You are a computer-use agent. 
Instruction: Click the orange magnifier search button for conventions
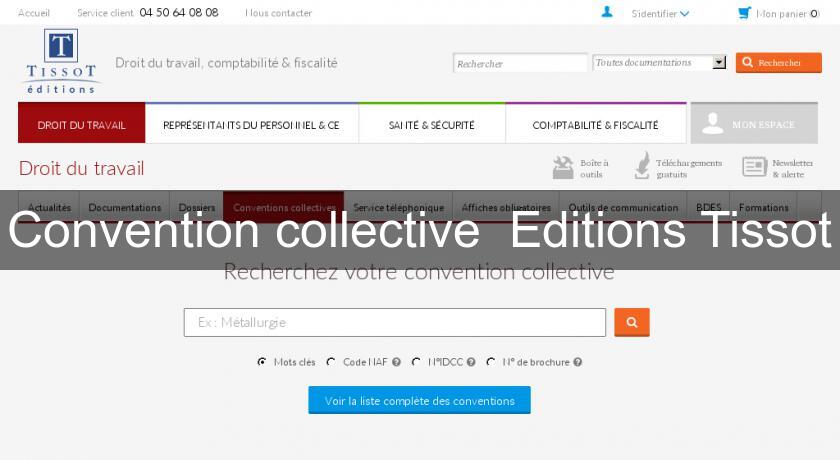pyautogui.click(x=632, y=322)
